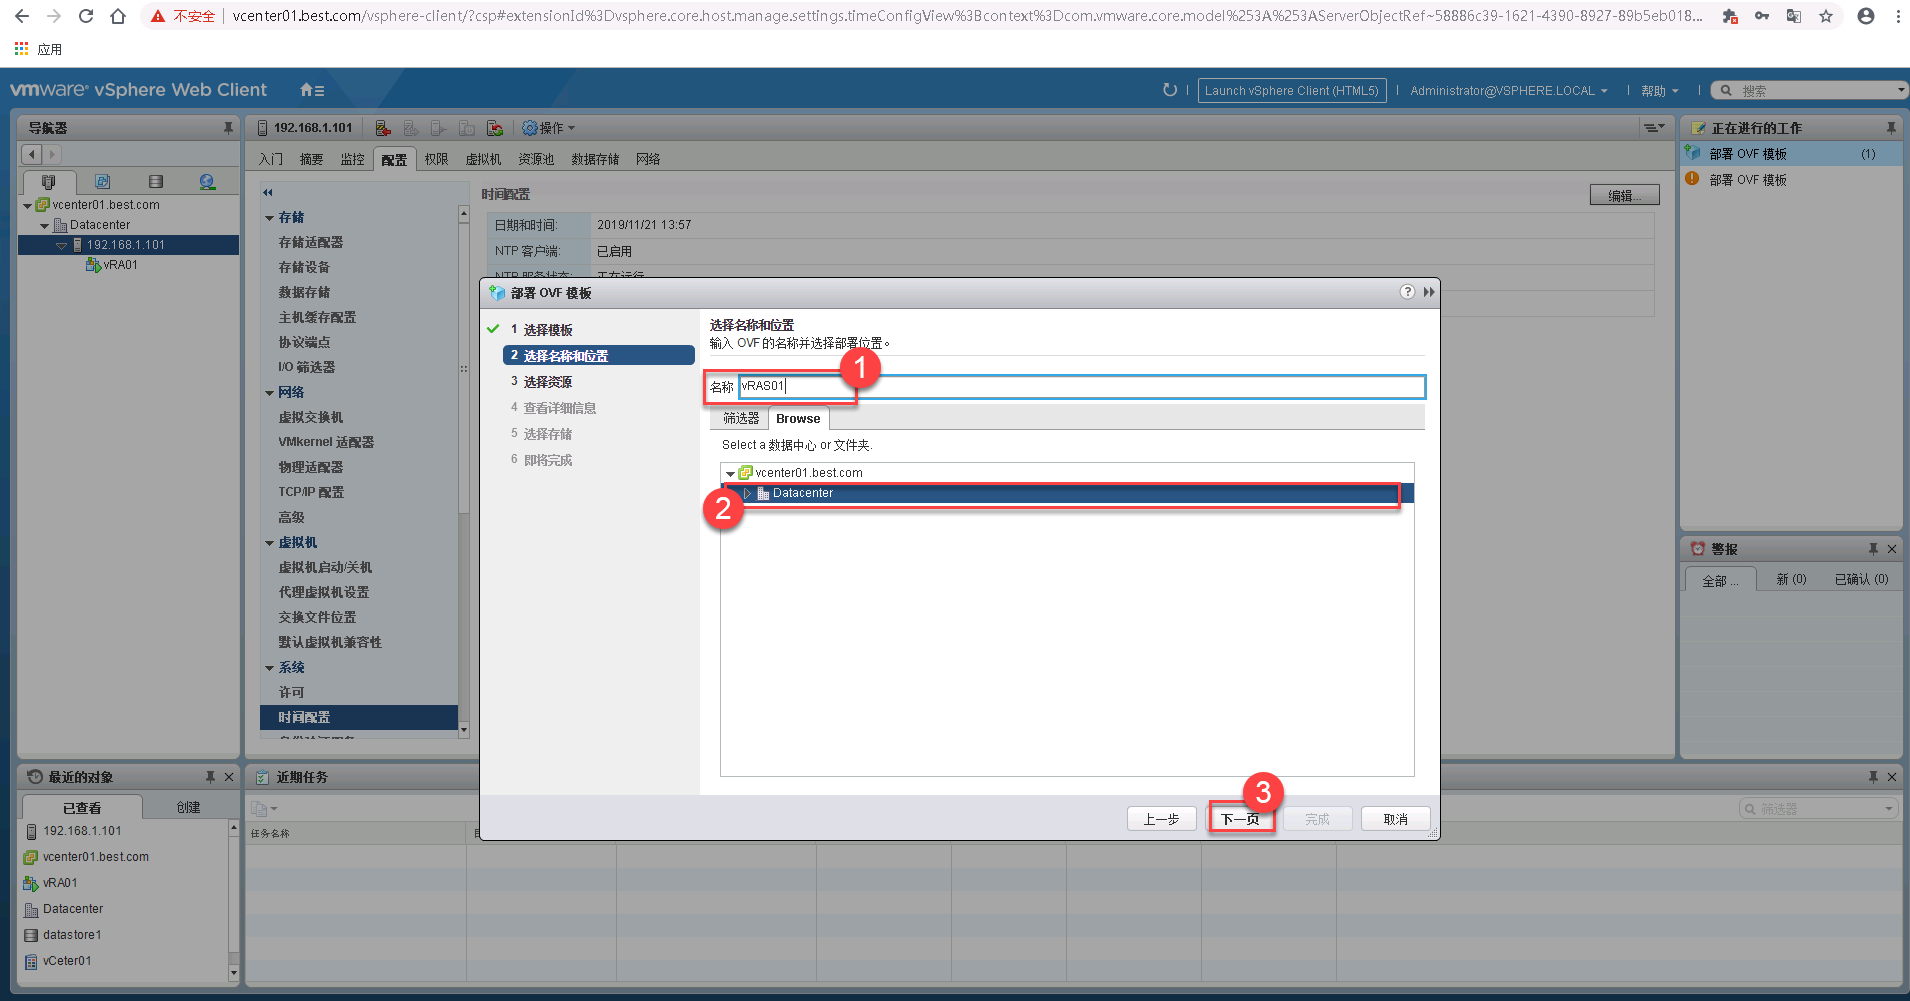Screen dimensions: 1910x1001
Task: Open the Hosts and Clusters inventory tab
Action: (x=48, y=181)
